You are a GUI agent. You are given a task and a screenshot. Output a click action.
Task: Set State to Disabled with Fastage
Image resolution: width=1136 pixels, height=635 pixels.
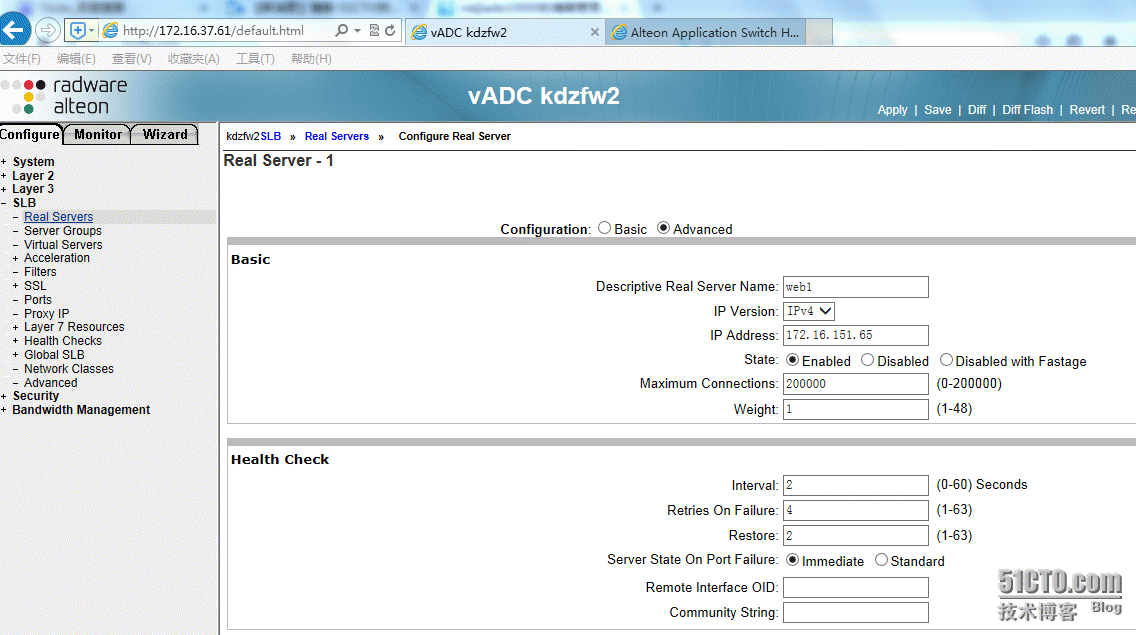(946, 360)
